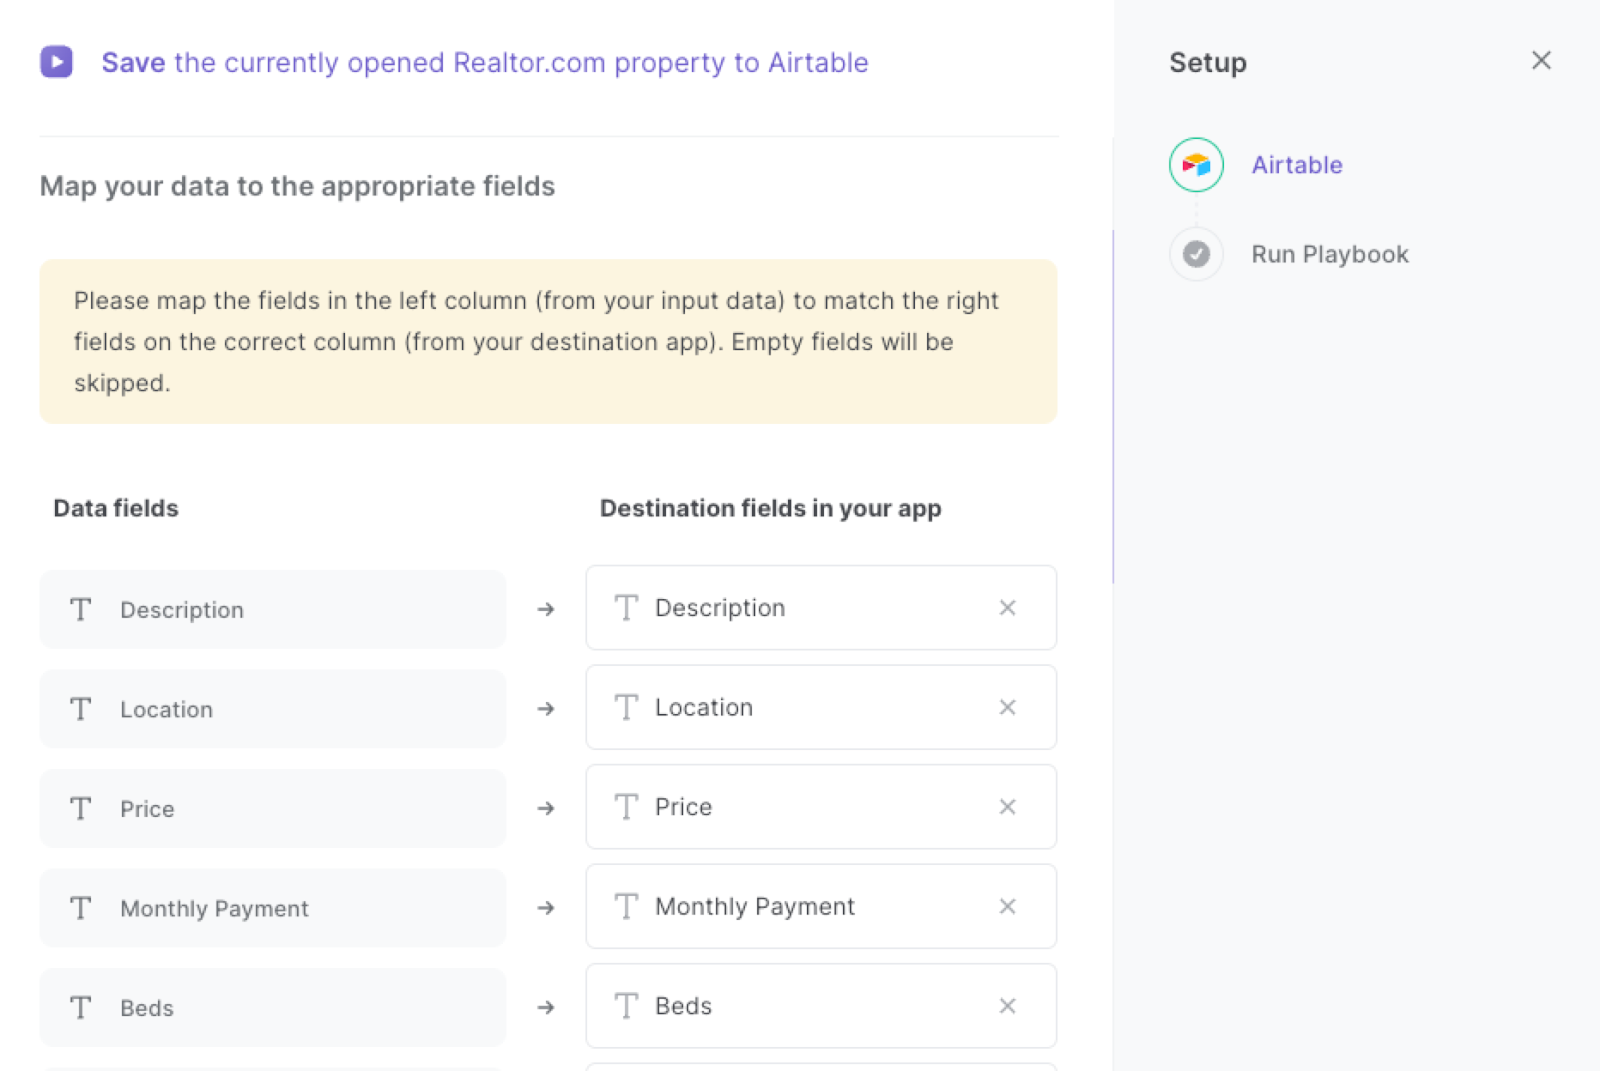1600x1071 pixels.
Task: Click the text-type icon in the Monthly Payment destination field
Action: pos(627,906)
